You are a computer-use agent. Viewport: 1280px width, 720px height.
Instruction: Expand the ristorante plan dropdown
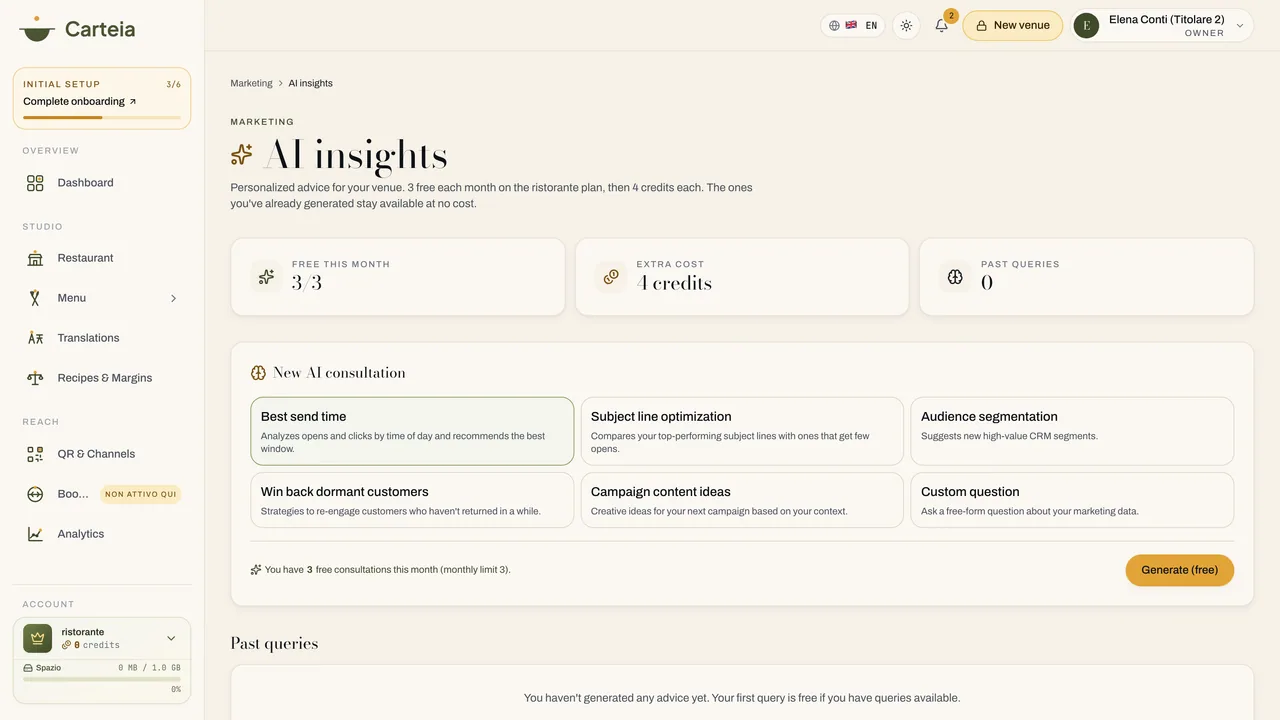(x=171, y=638)
